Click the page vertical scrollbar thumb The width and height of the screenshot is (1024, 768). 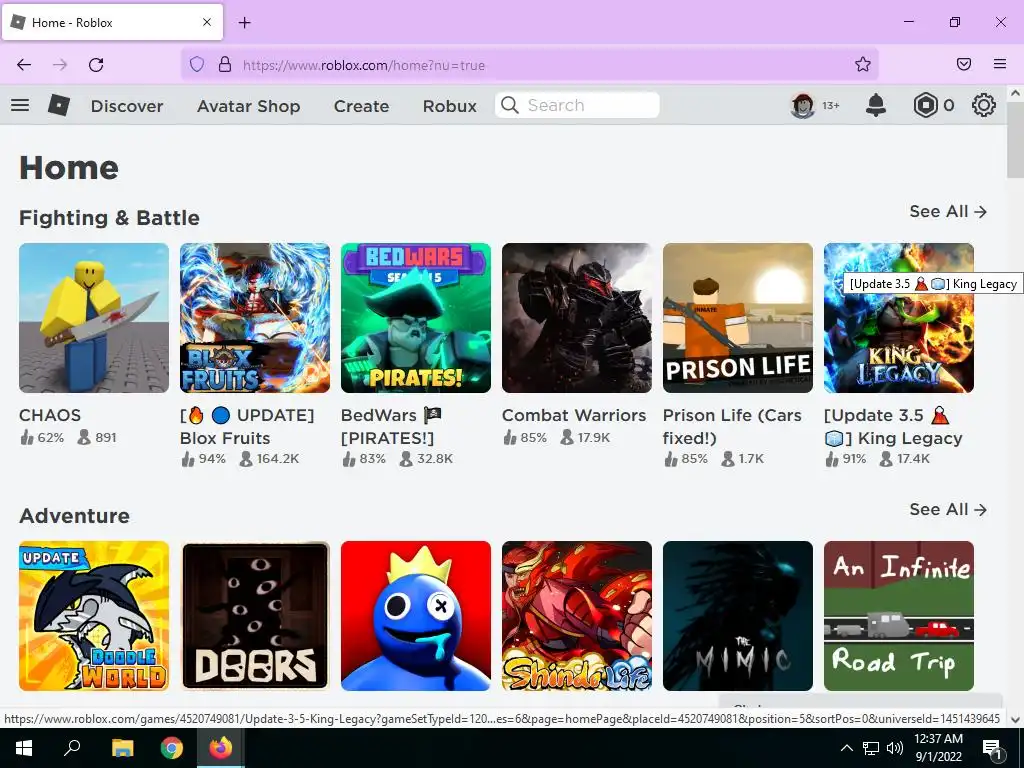click(x=1016, y=142)
